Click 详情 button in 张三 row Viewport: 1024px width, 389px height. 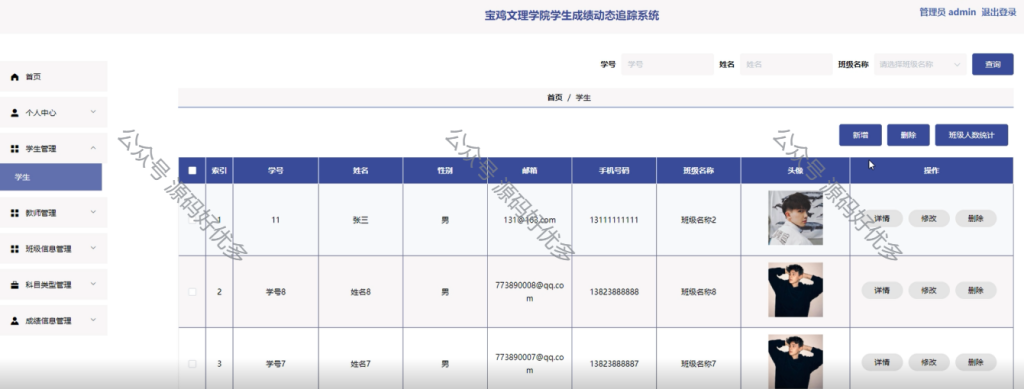pyautogui.click(x=882, y=218)
